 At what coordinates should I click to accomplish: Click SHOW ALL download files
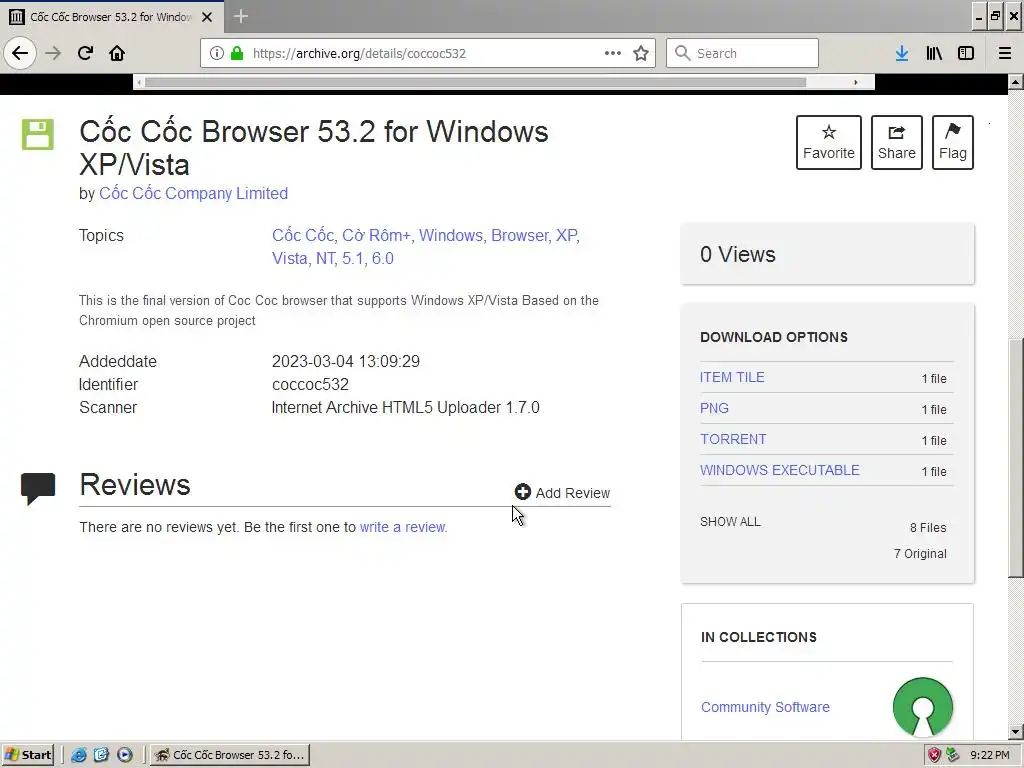(730, 522)
